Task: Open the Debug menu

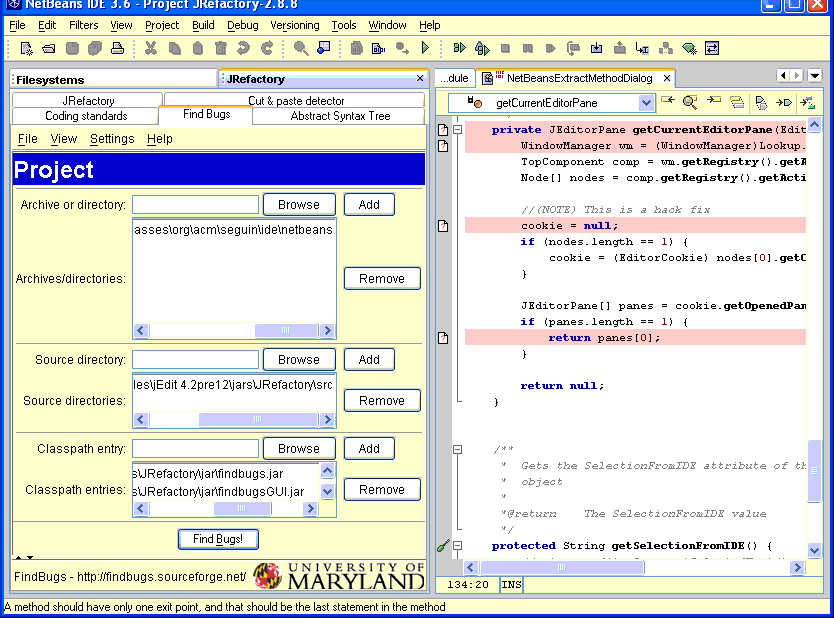Action: [243, 26]
